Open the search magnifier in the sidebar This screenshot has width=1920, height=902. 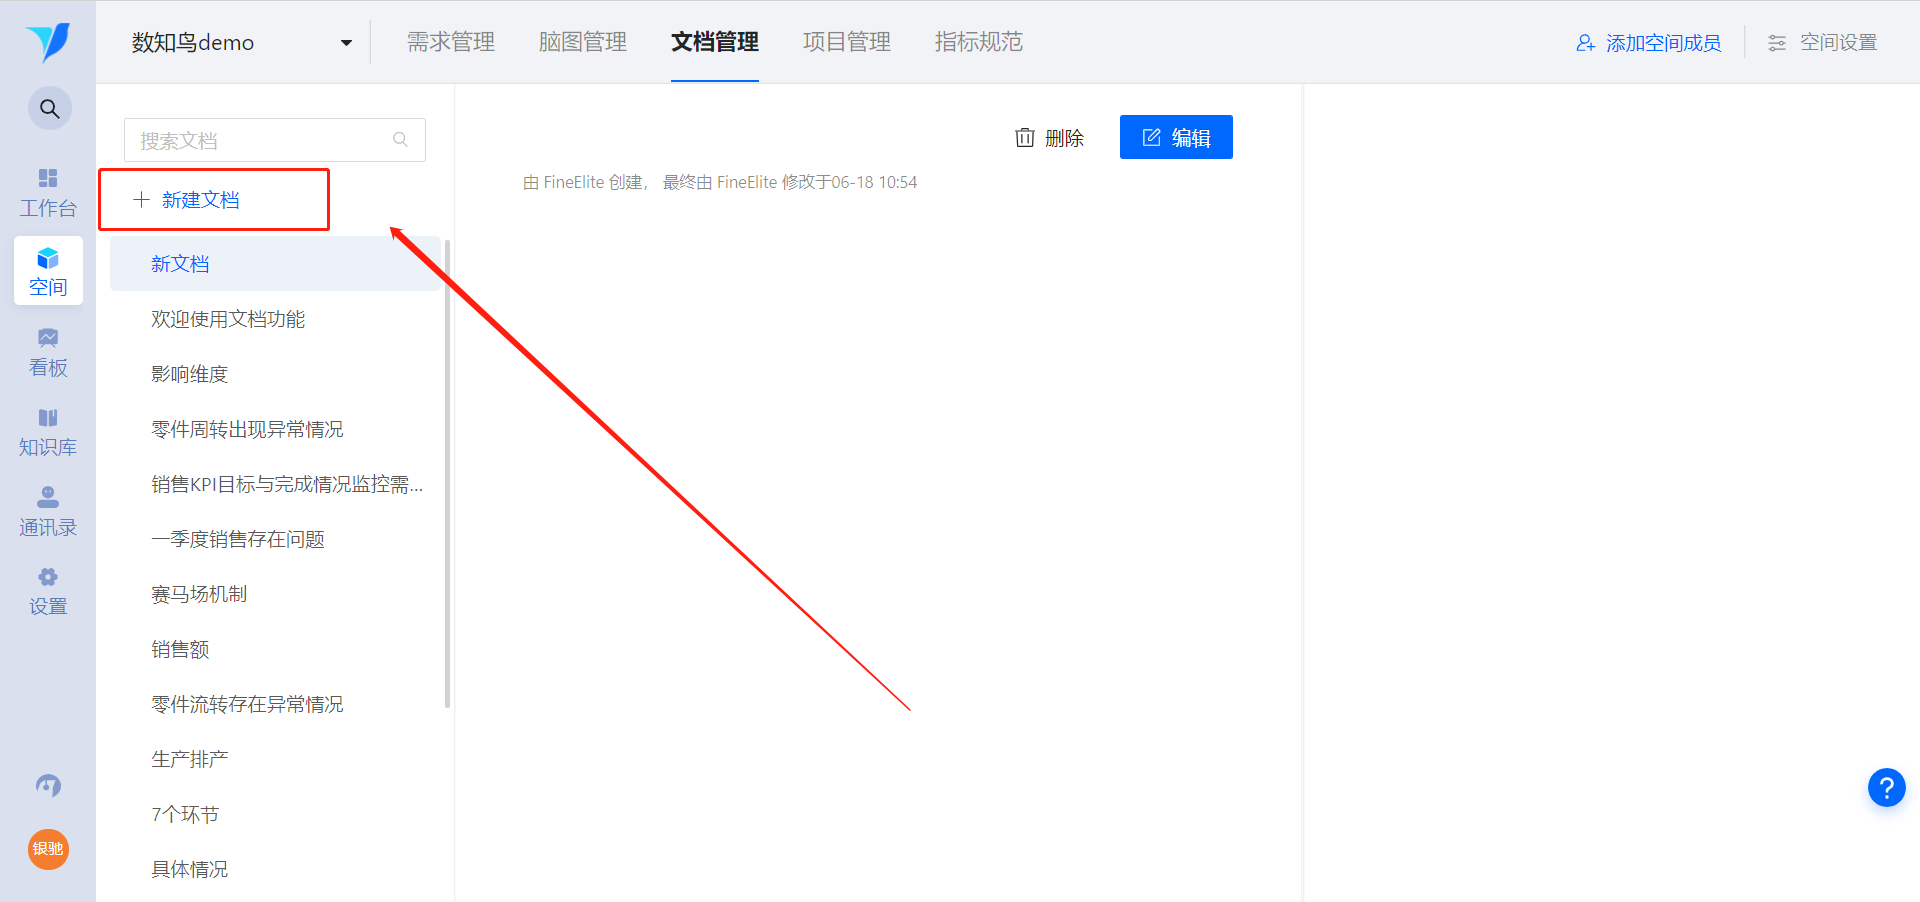(49, 109)
